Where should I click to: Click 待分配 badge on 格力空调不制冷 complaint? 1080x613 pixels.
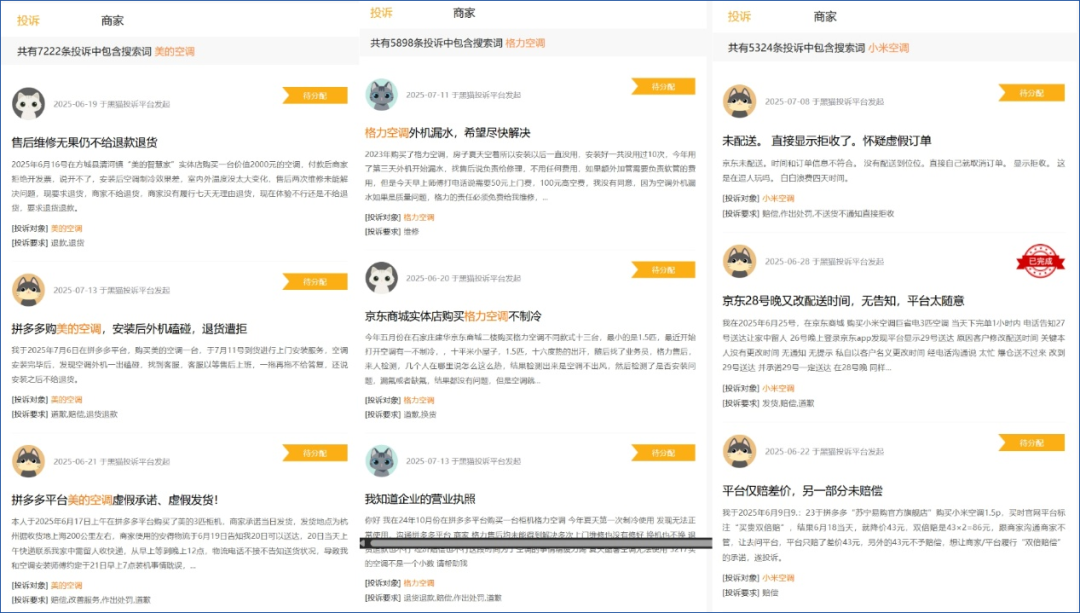(x=663, y=270)
